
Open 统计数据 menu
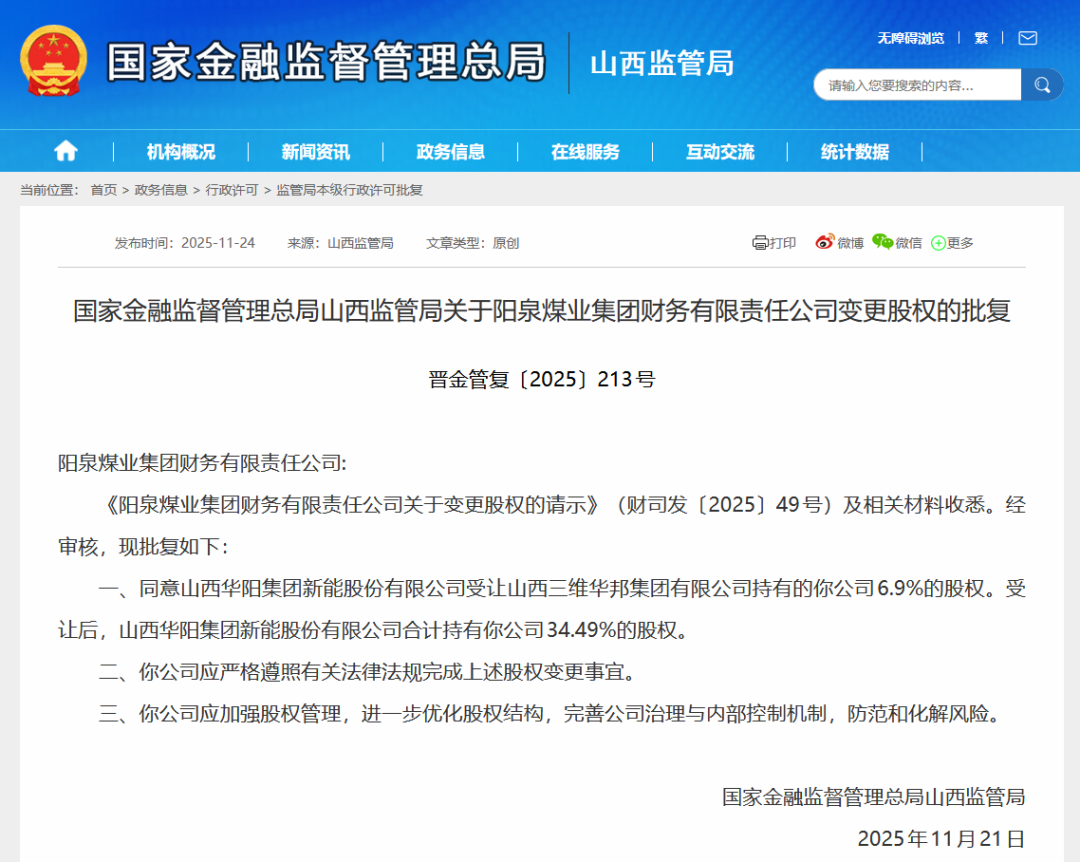[855, 152]
